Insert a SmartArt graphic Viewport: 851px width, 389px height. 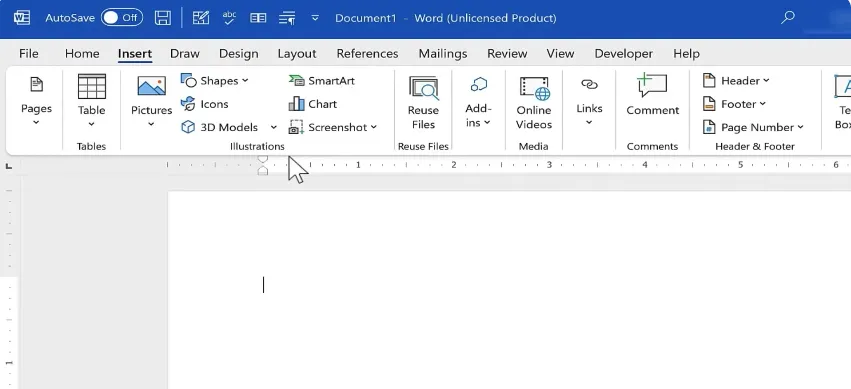click(x=322, y=81)
